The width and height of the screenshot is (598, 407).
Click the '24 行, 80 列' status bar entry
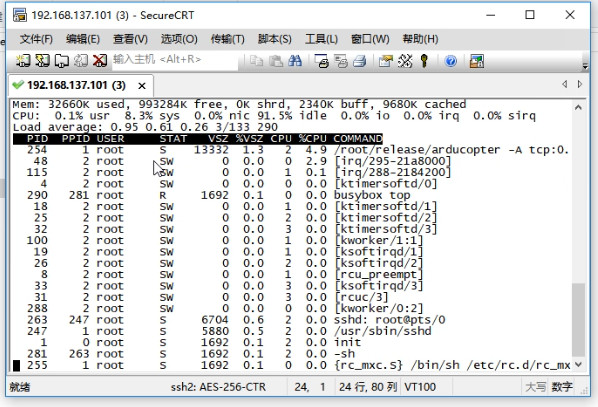point(368,387)
